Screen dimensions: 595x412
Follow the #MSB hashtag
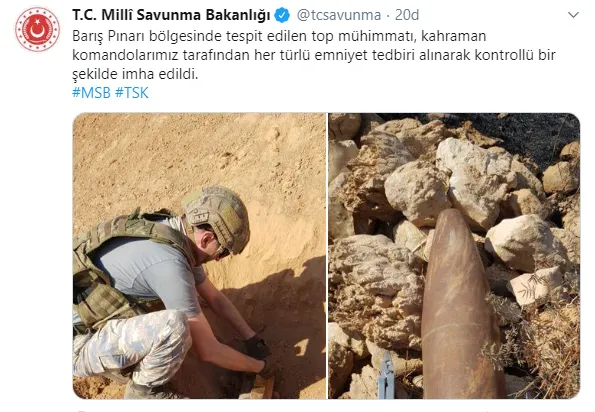coord(91,93)
